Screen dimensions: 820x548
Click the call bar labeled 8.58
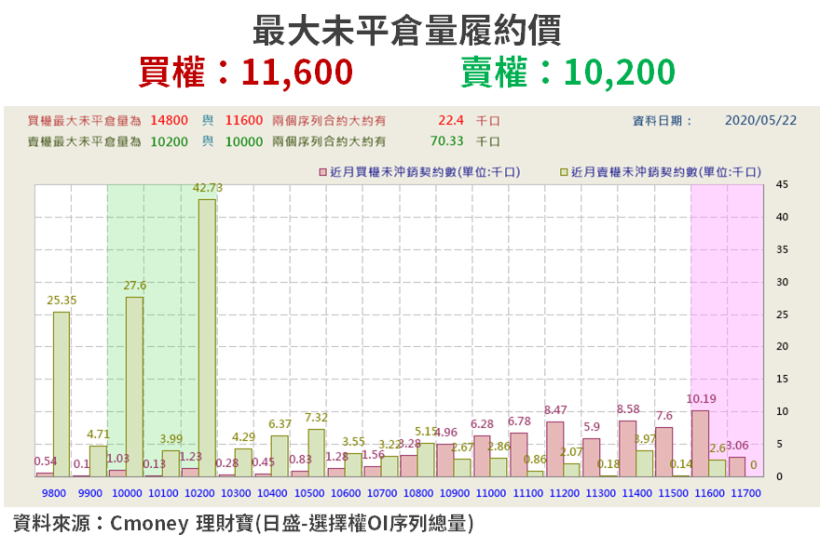628,449
